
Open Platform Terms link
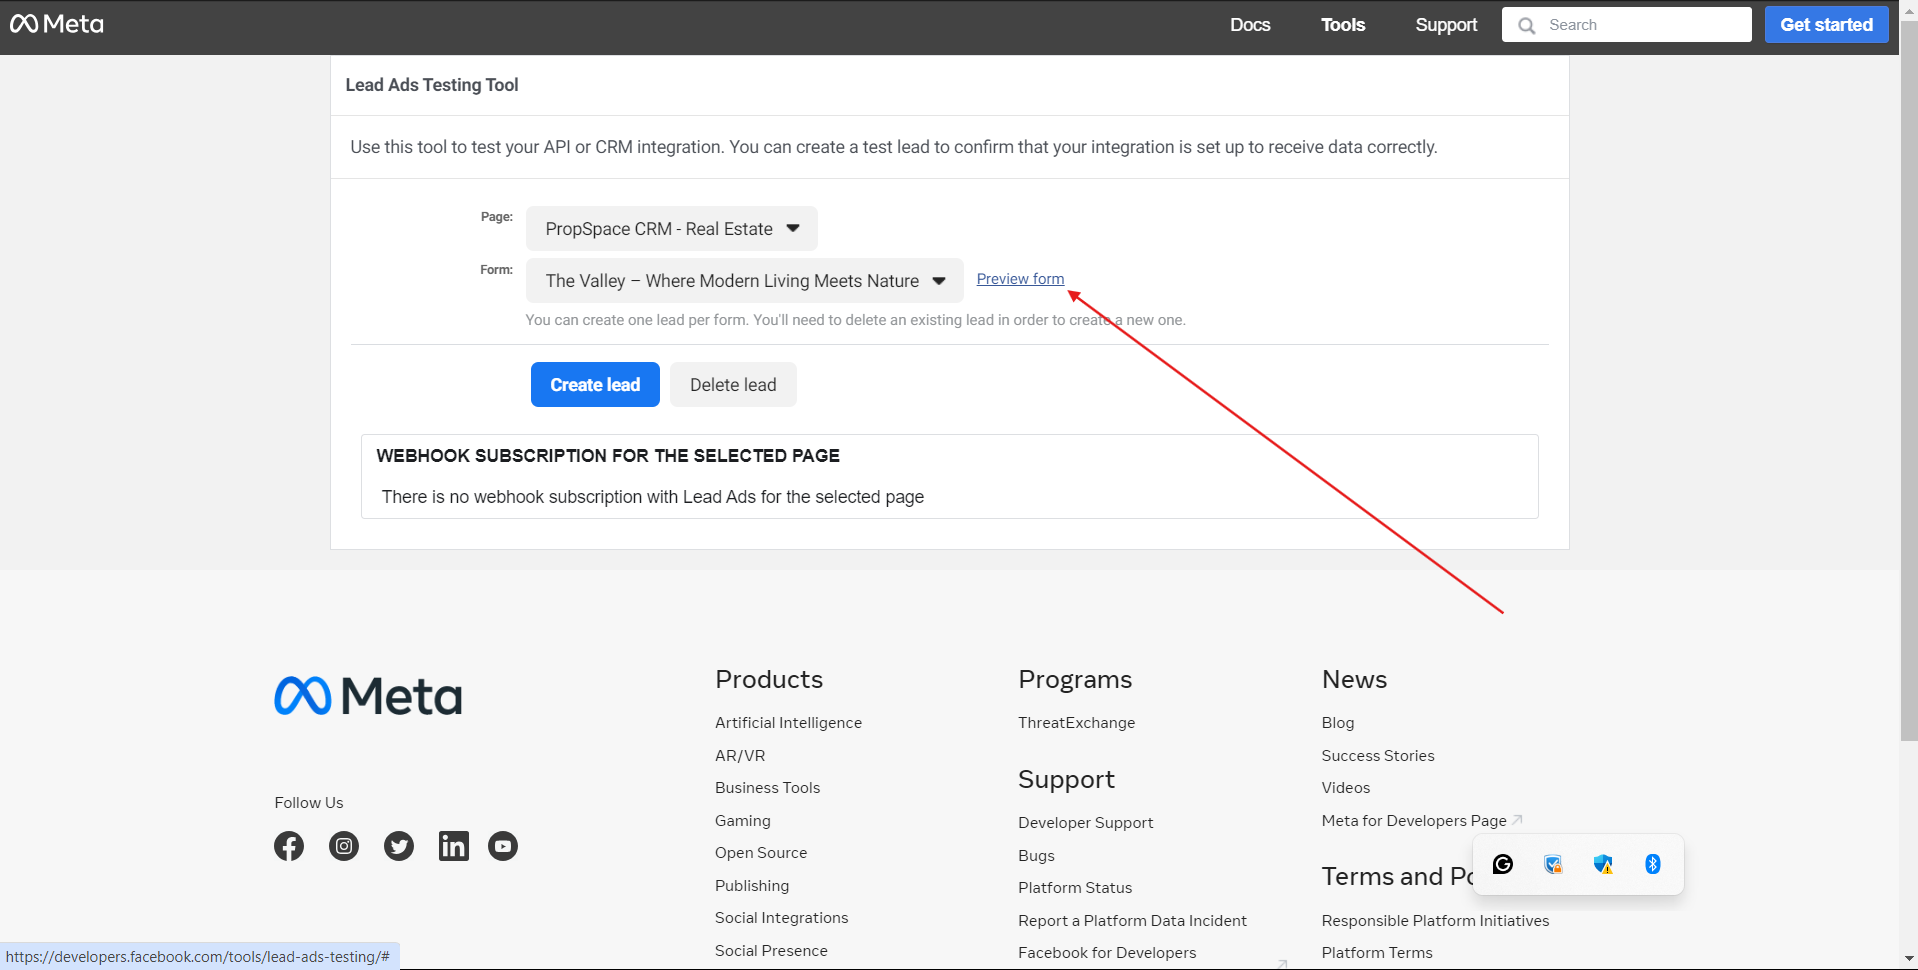click(1377, 953)
